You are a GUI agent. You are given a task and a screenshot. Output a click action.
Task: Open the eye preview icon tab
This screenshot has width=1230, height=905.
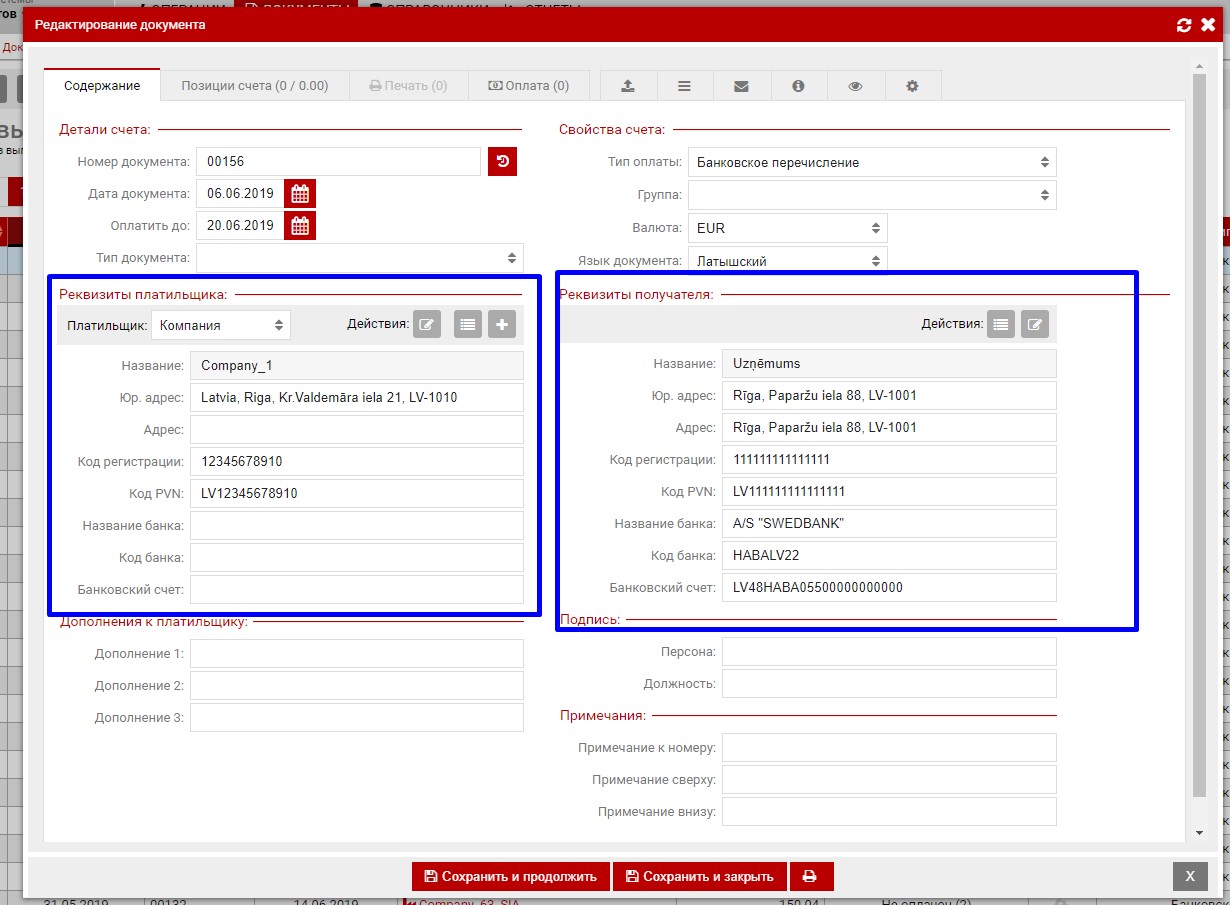(855, 86)
